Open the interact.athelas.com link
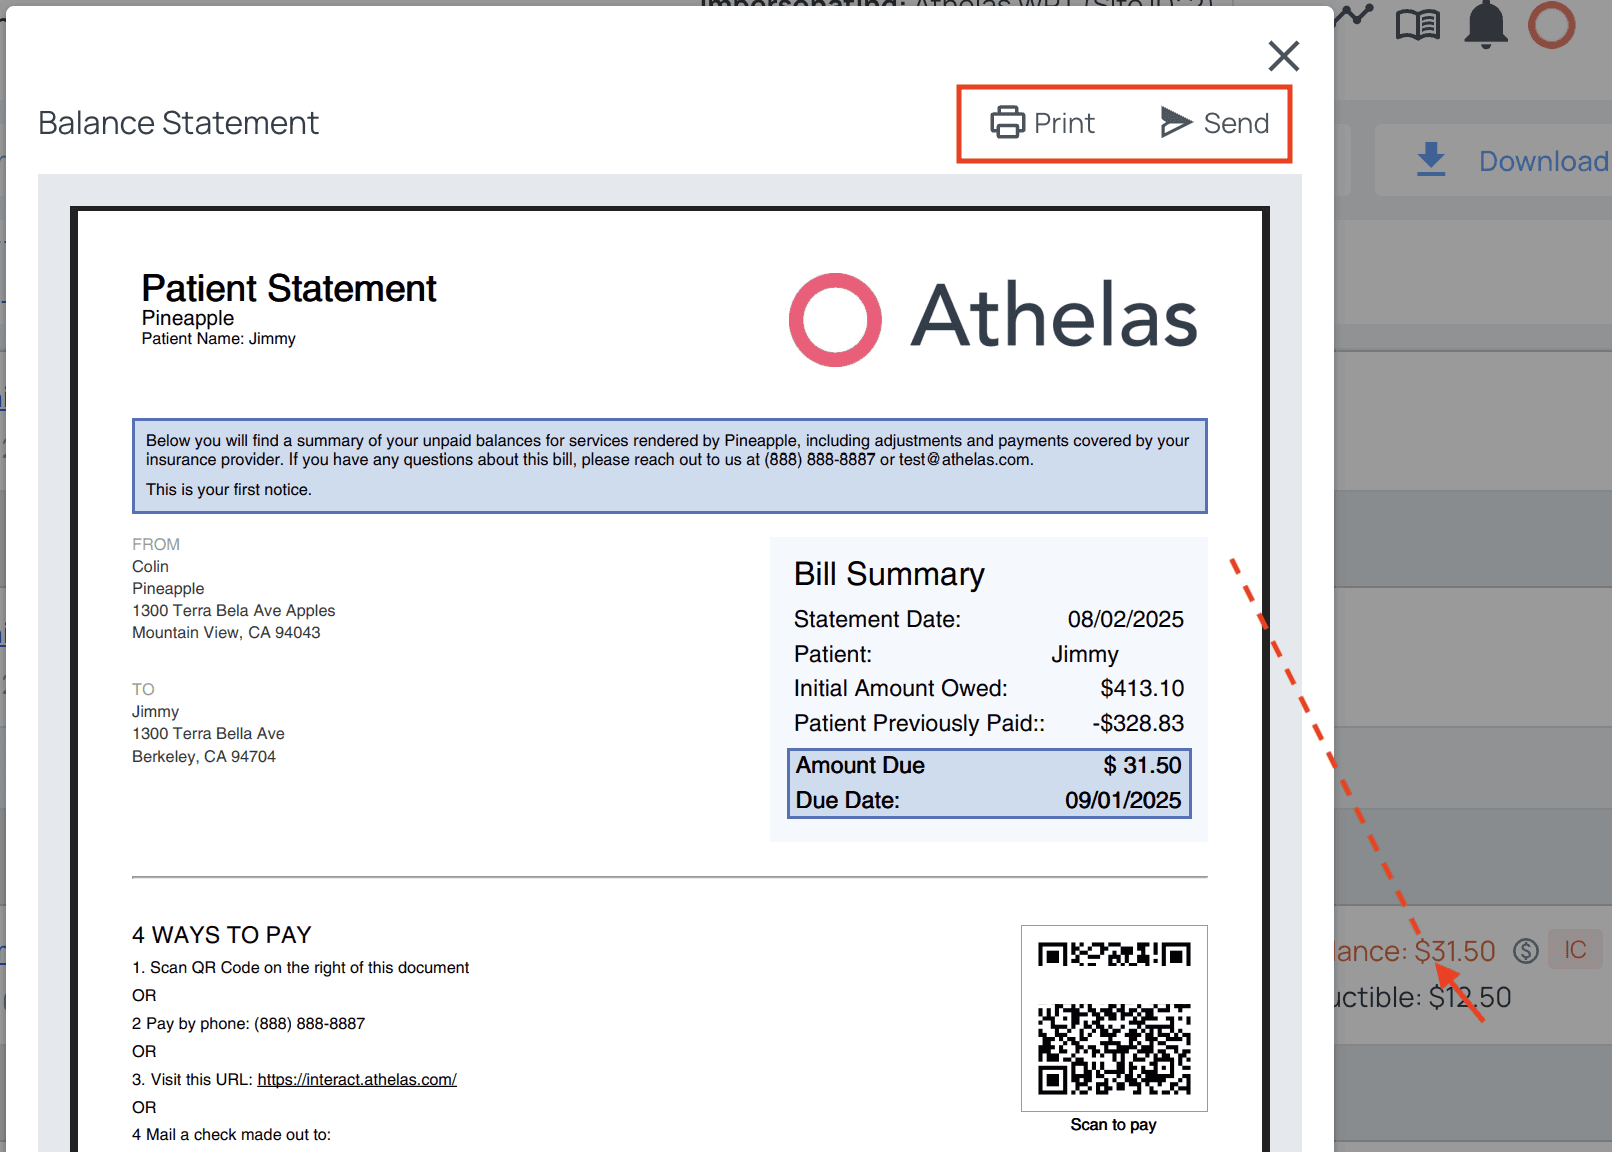 click(x=357, y=1079)
